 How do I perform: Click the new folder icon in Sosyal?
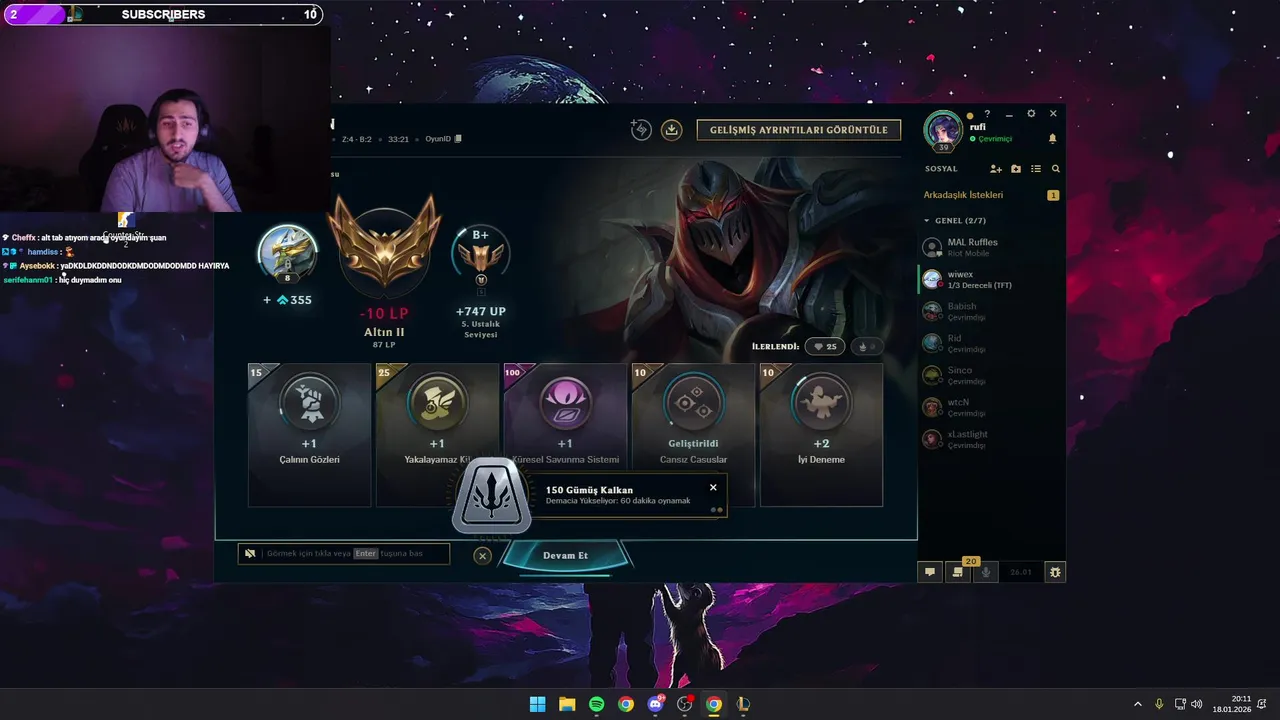pyautogui.click(x=1016, y=169)
